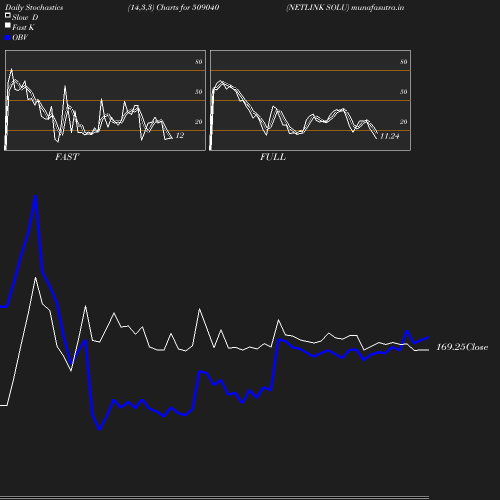Viewport: 500px width, 500px height.
Task: Click the '20' axis label in FULL chart
Action: coord(404,122)
